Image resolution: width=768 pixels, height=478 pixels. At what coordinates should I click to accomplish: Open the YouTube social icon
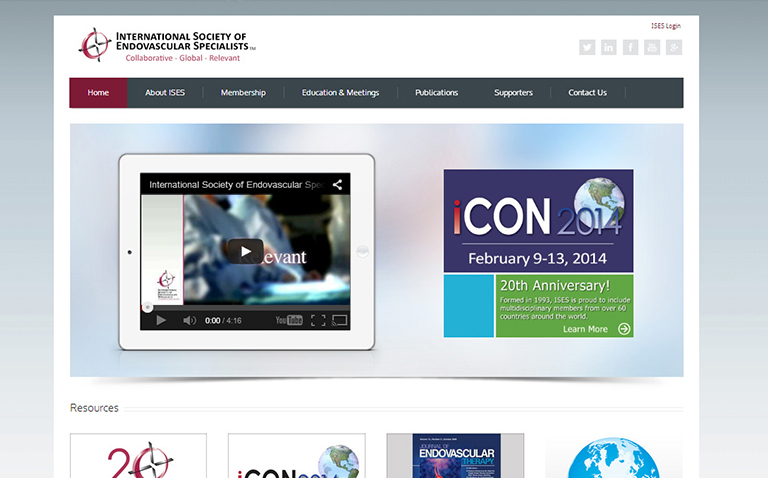coord(652,48)
